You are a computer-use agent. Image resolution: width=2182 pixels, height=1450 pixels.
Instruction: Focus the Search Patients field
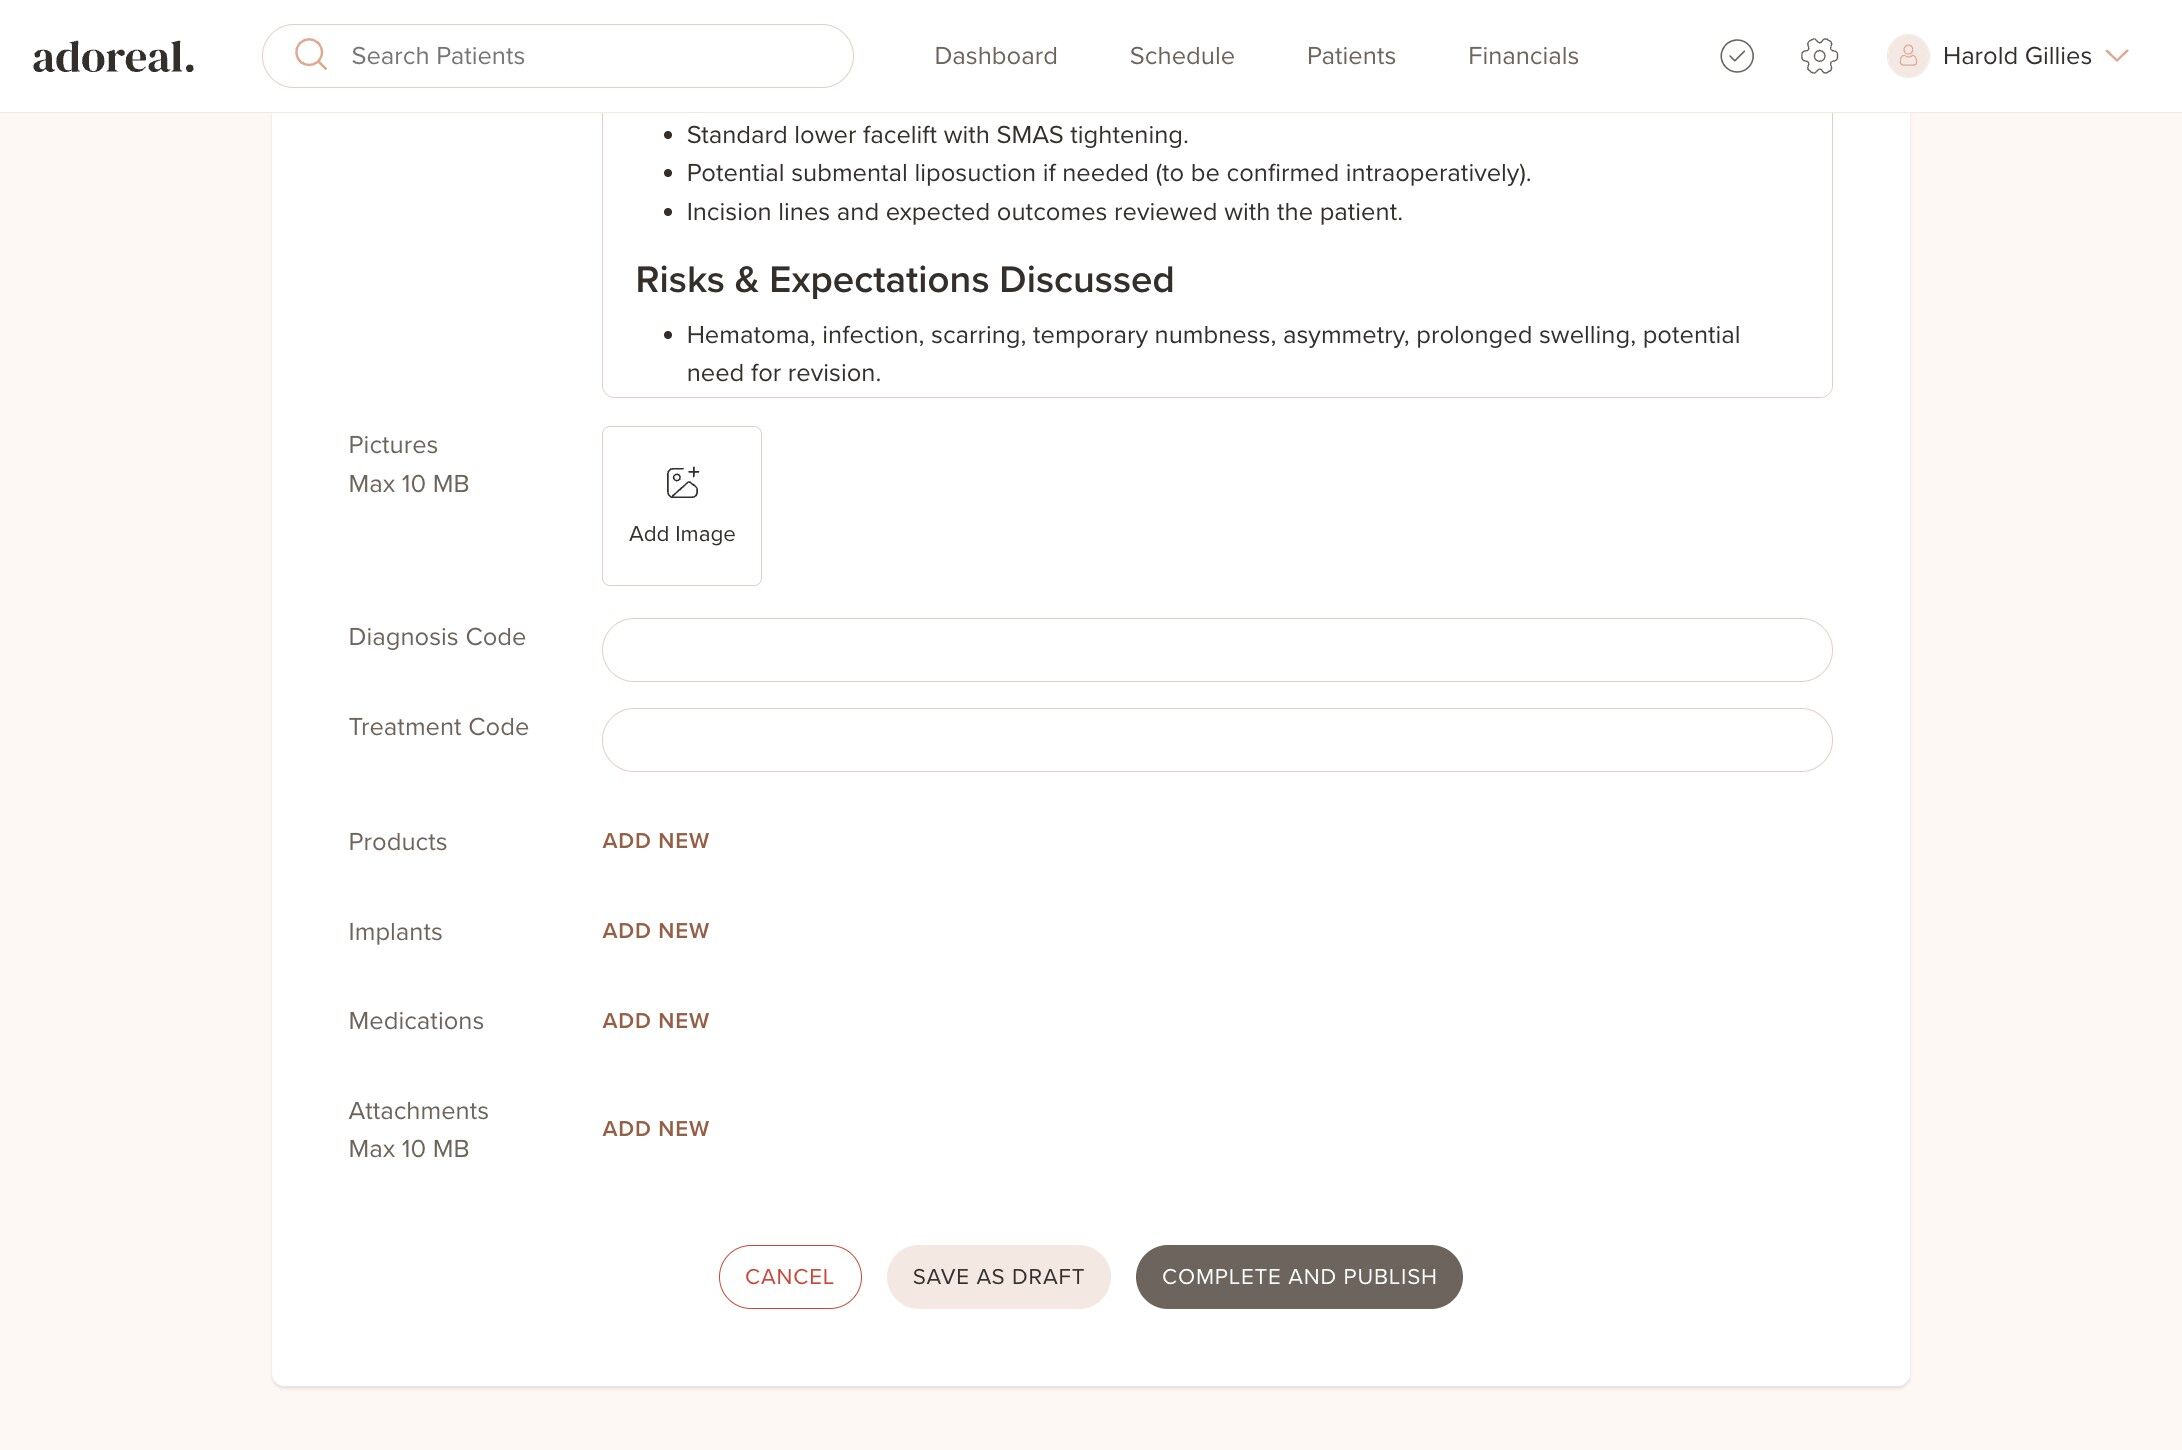[590, 56]
